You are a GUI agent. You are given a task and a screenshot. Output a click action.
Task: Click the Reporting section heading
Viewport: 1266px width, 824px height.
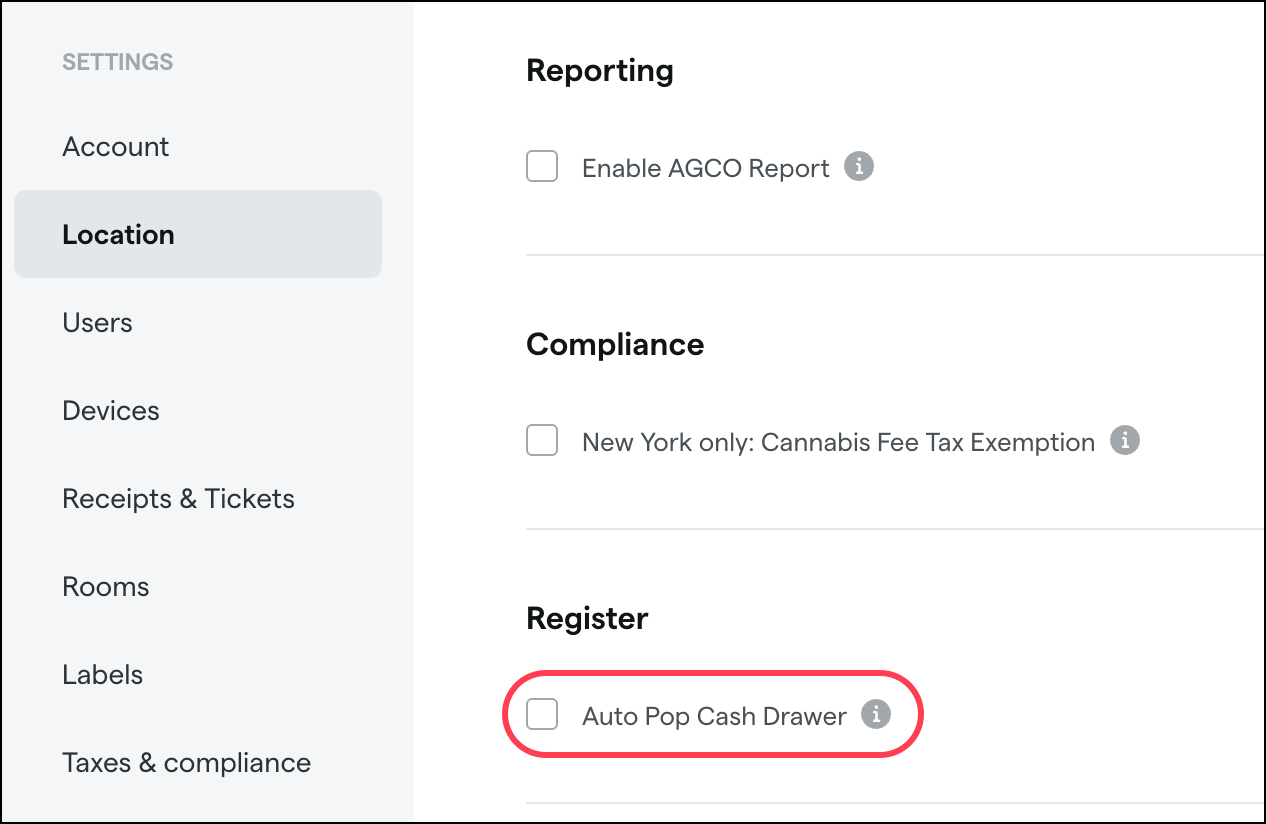(600, 71)
